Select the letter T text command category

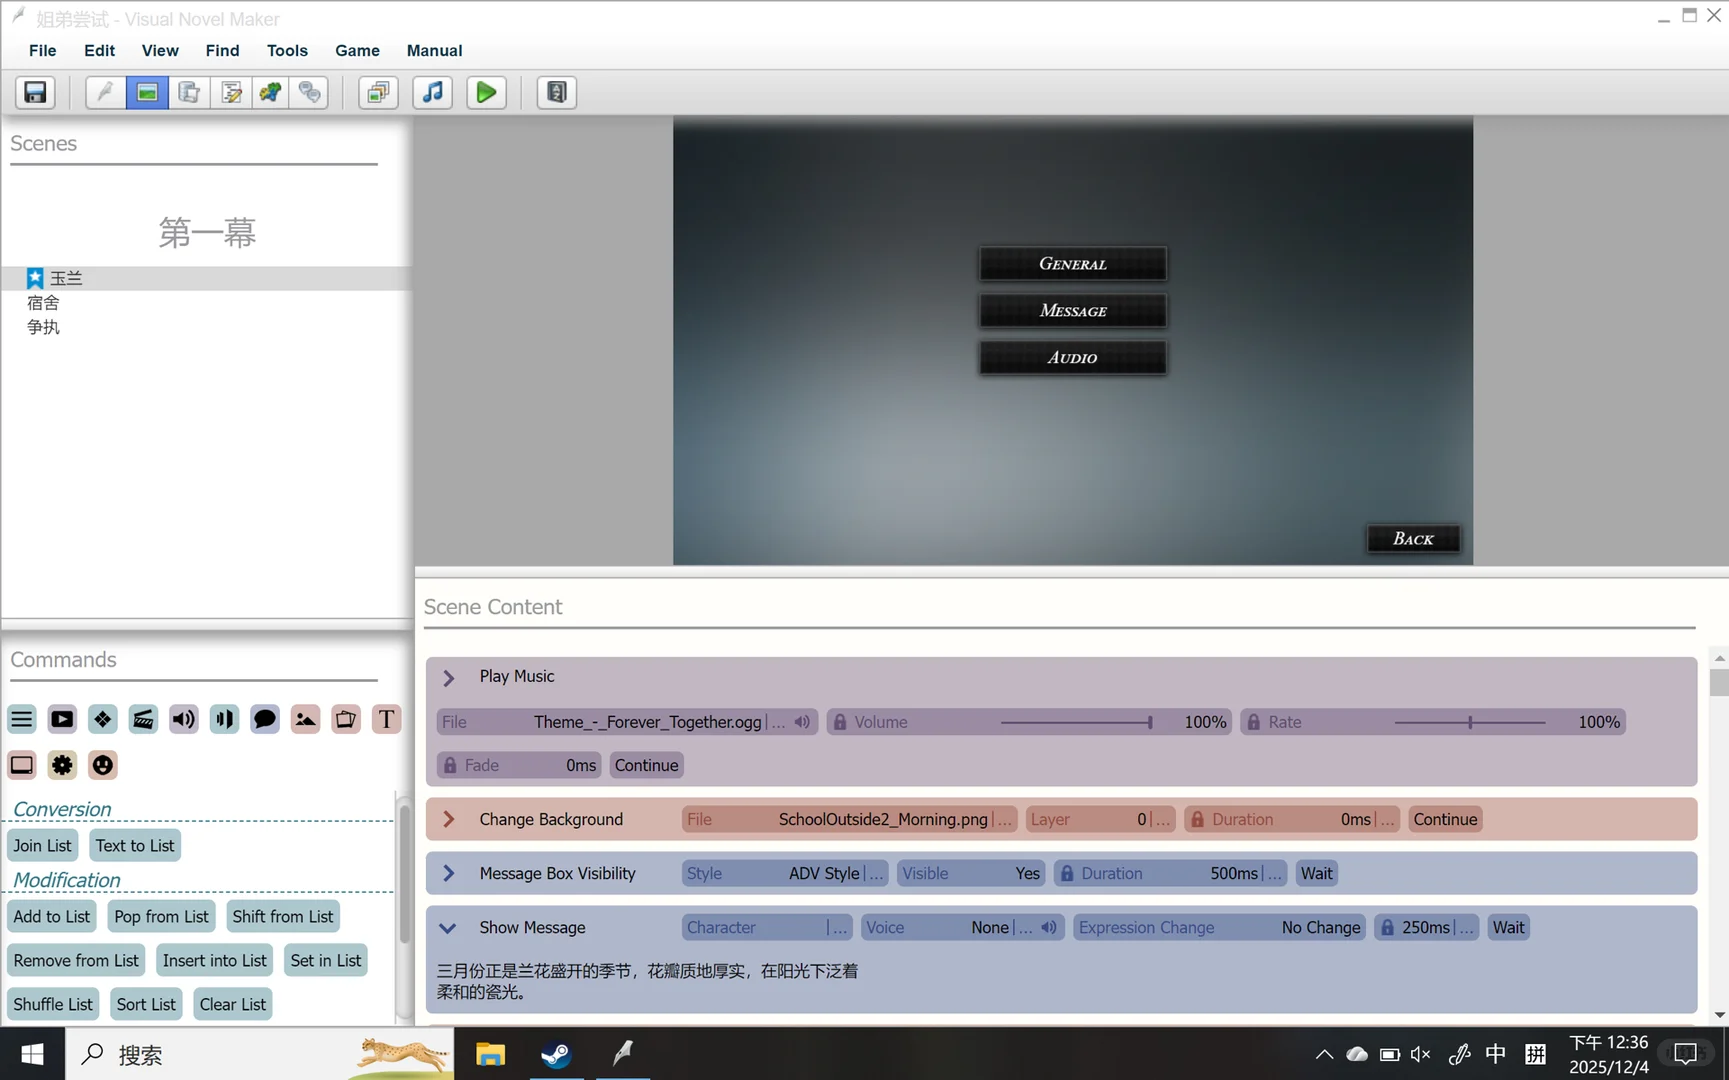(x=386, y=719)
